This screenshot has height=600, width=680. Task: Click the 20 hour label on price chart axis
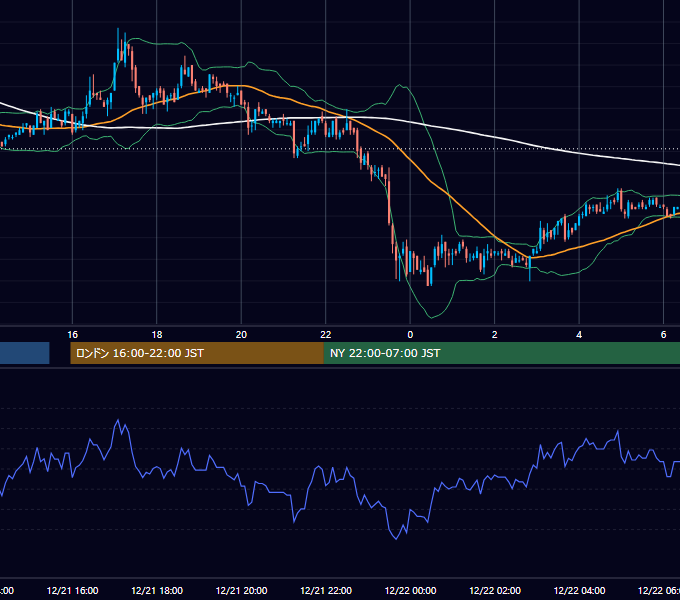[241, 335]
